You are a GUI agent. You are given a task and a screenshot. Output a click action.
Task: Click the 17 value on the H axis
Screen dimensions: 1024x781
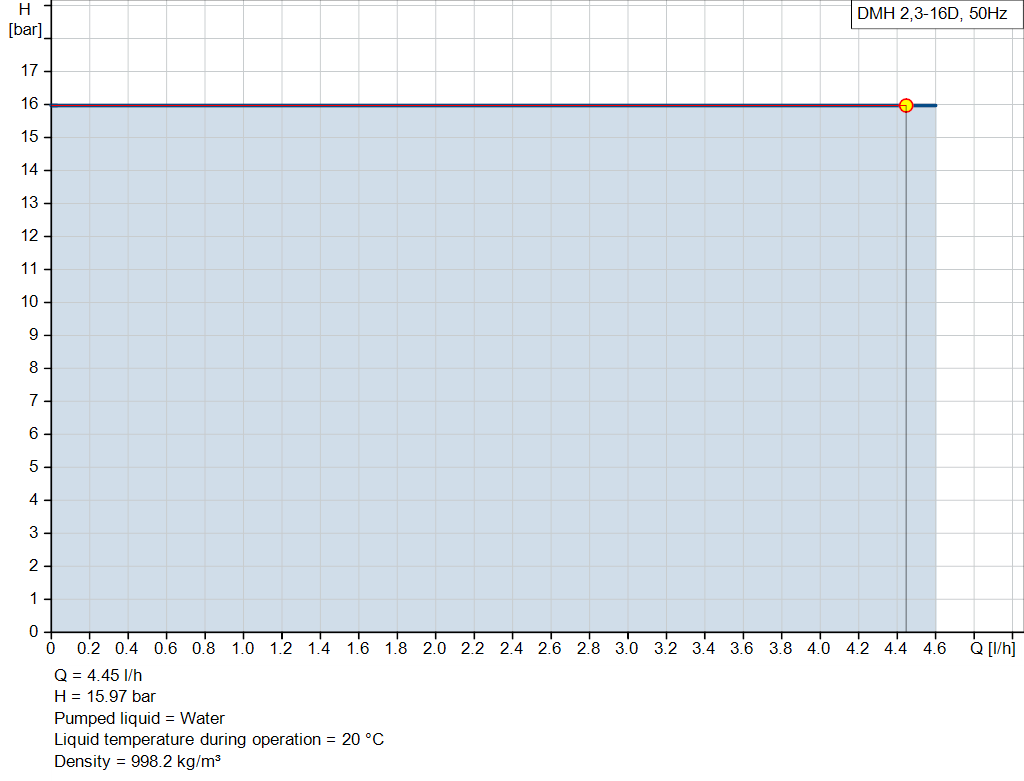(29, 71)
